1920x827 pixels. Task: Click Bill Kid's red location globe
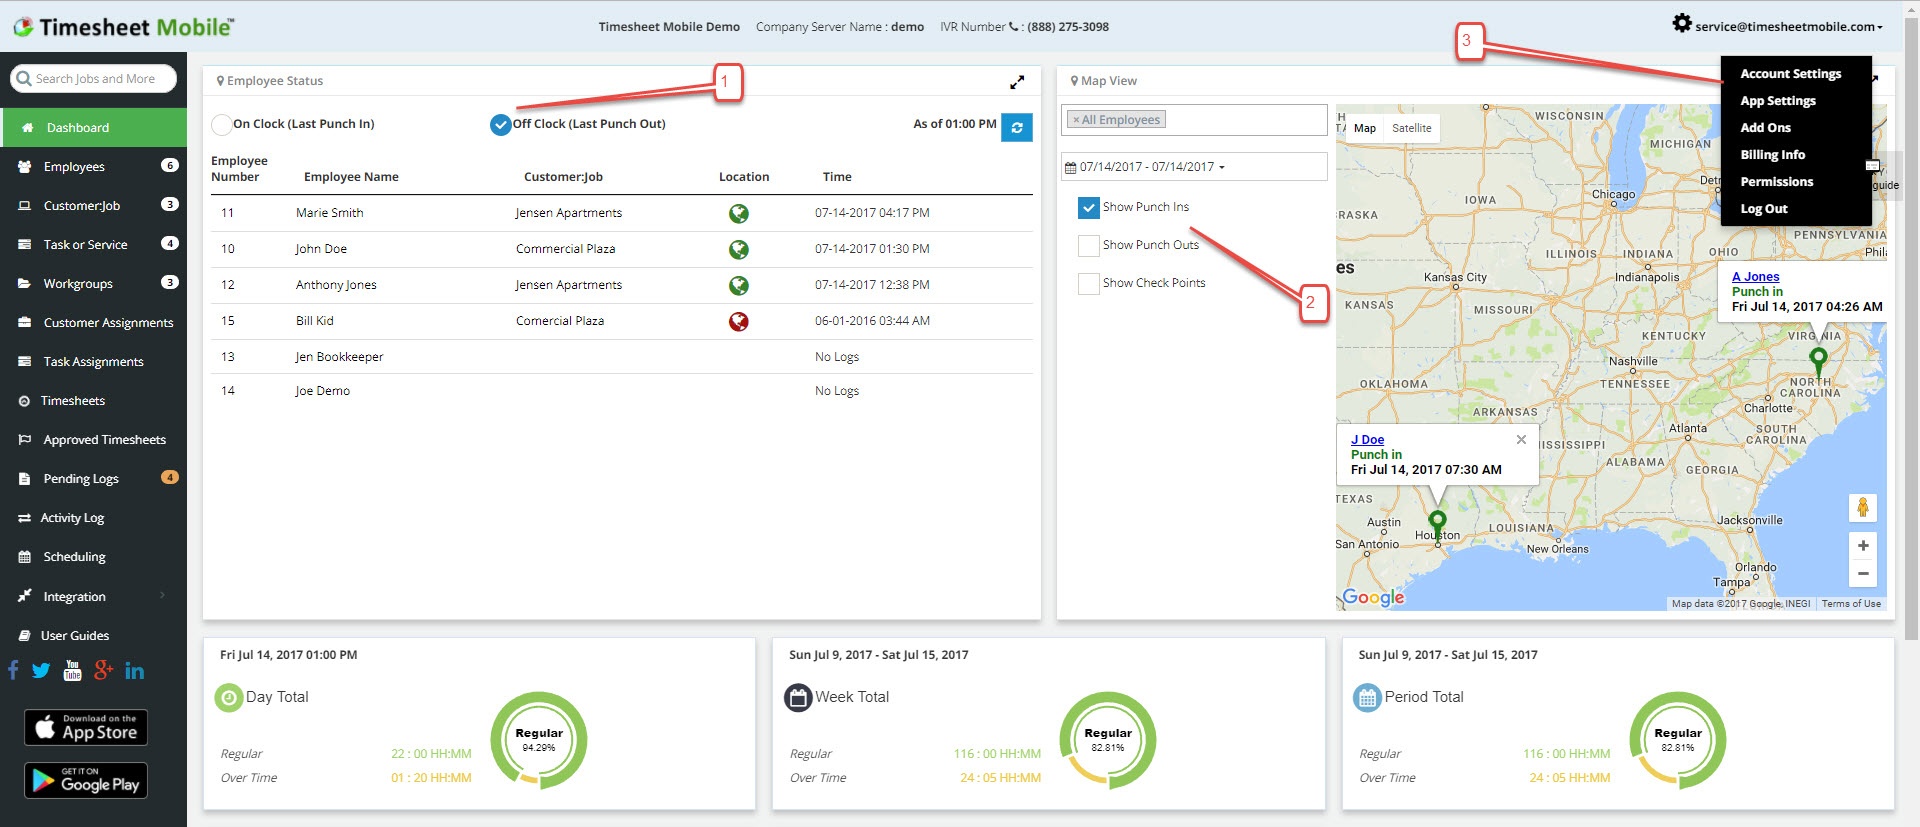739,321
